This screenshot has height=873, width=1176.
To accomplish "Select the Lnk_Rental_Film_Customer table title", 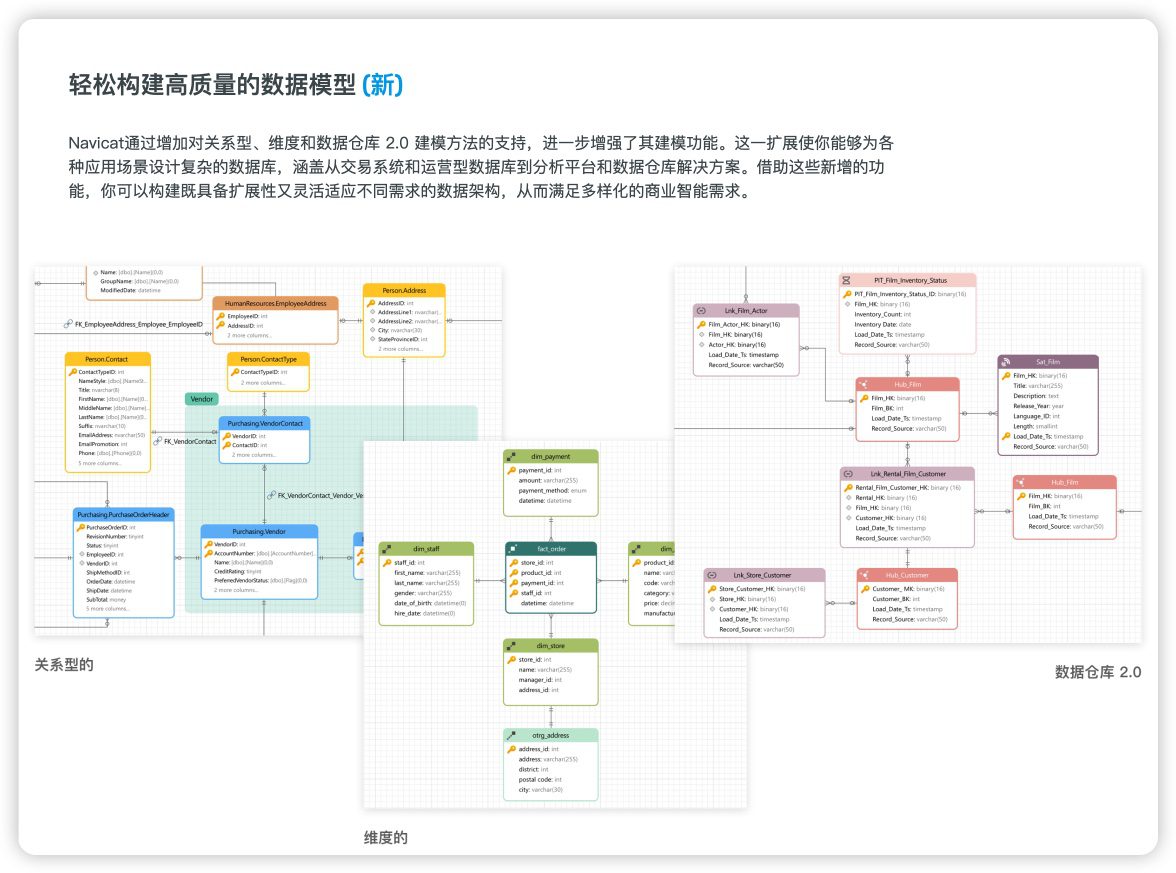I will 908,473.
